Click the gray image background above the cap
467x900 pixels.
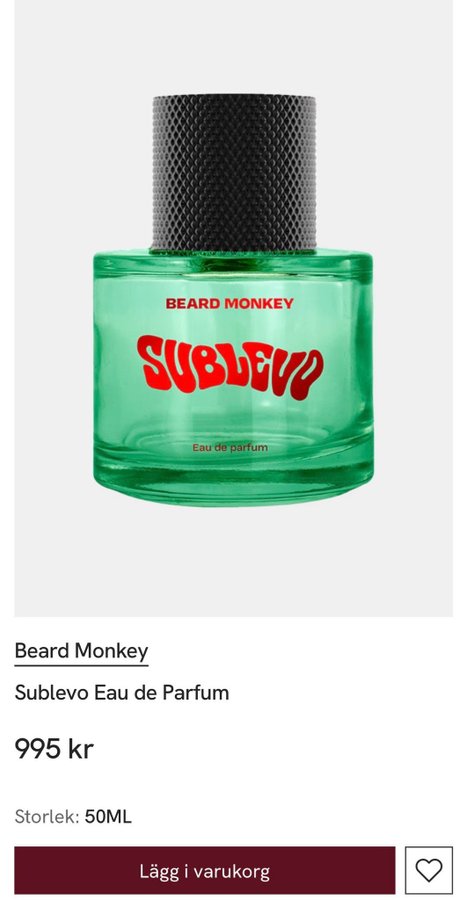pyautogui.click(x=234, y=46)
